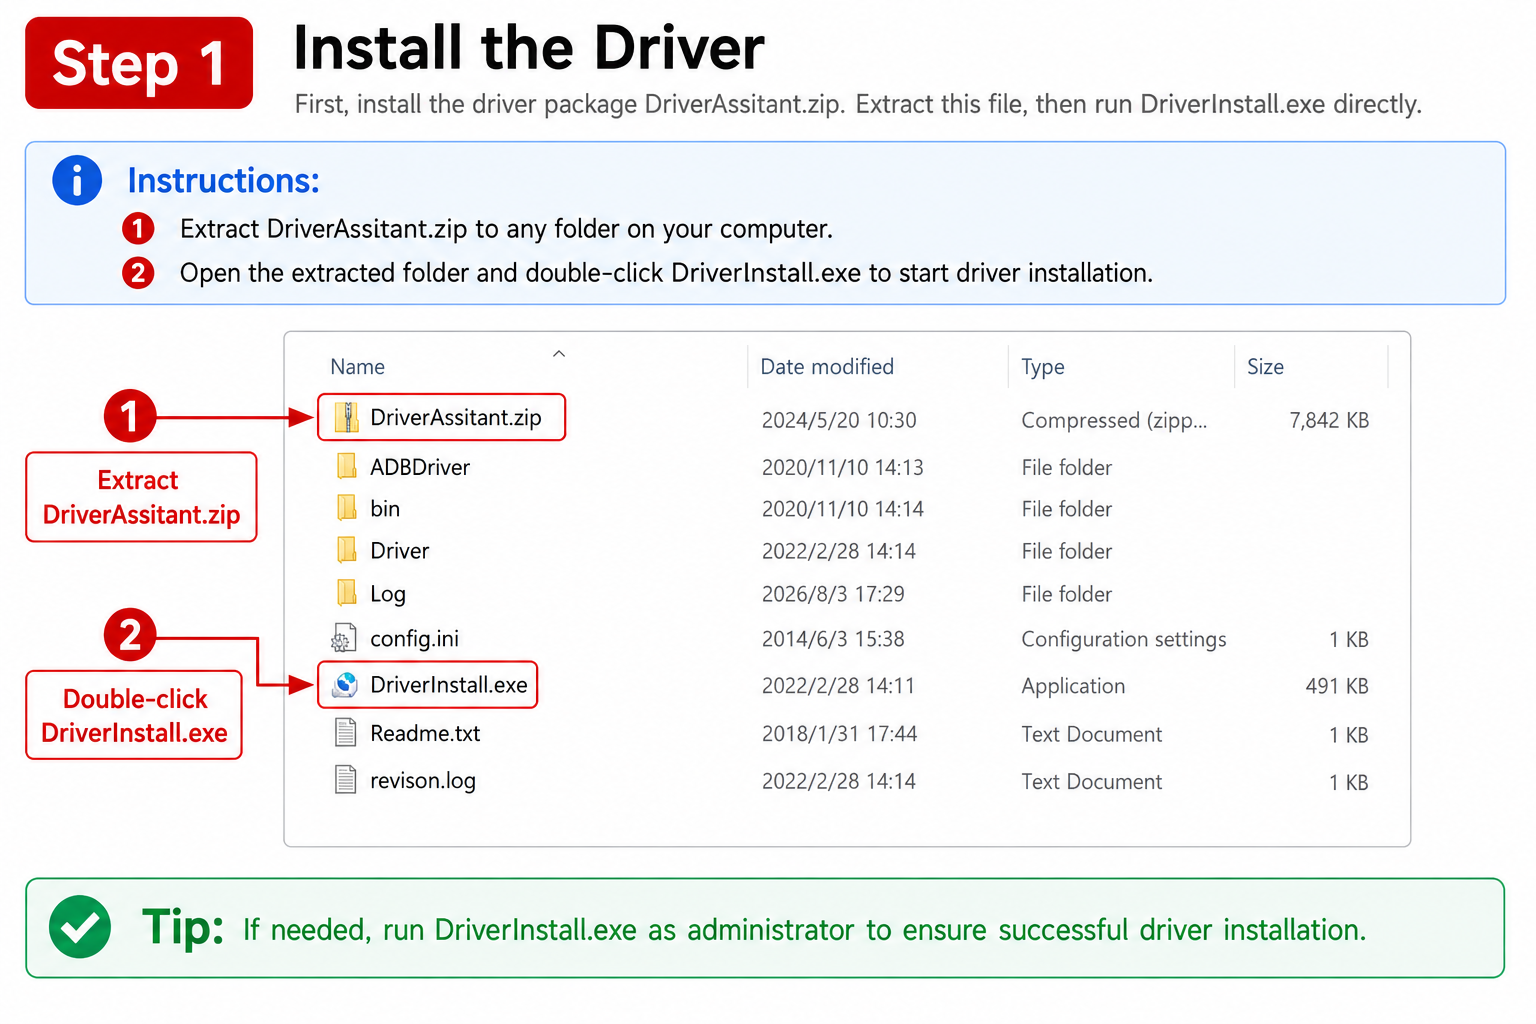
Task: Sort files by the Type column header
Action: click(1042, 367)
